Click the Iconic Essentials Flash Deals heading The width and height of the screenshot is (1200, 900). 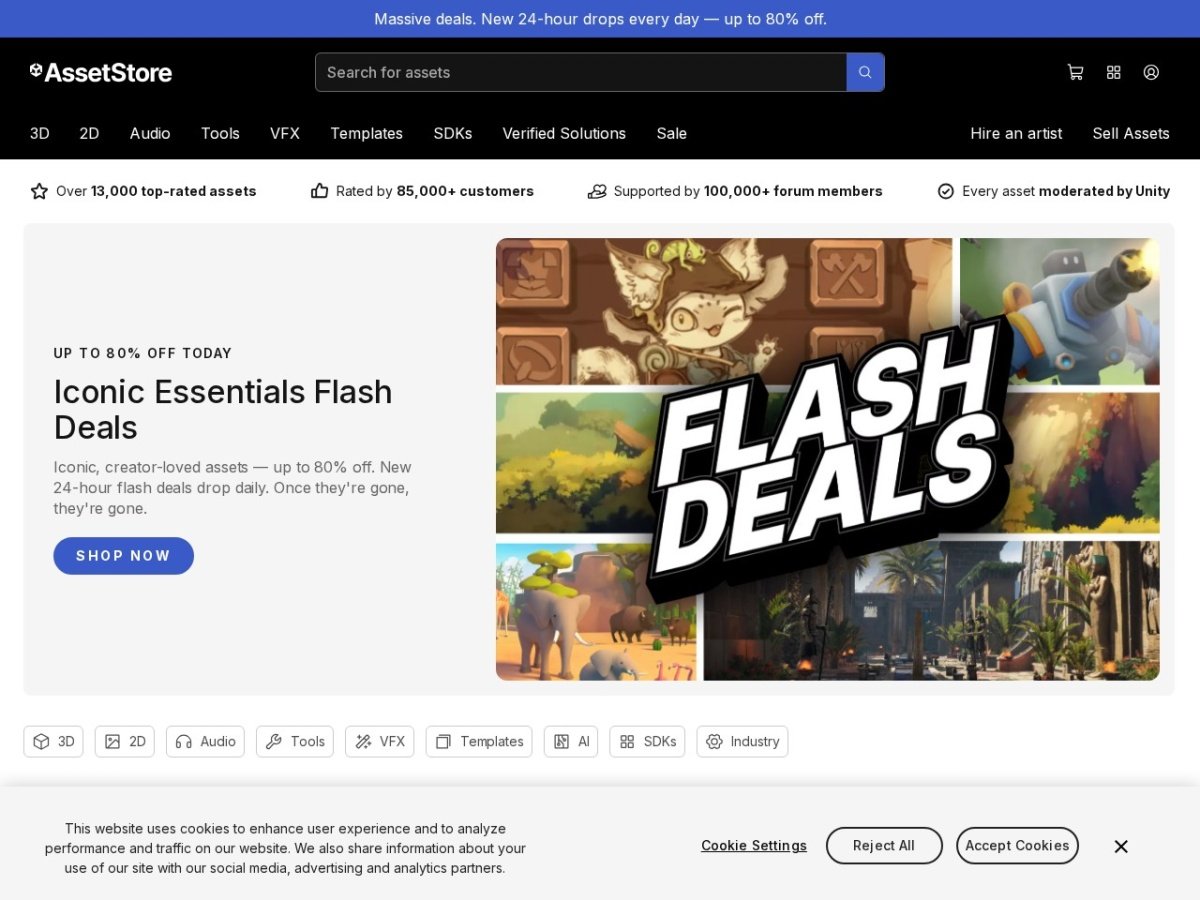coord(223,409)
